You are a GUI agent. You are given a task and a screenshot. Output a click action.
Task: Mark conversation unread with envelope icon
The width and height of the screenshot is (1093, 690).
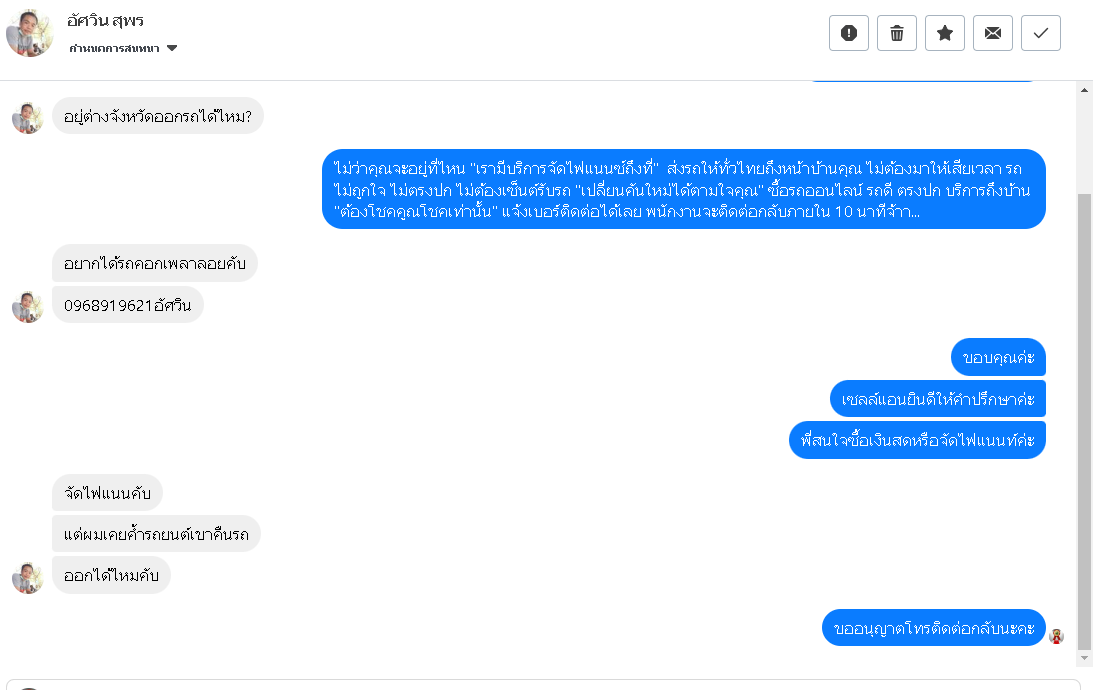pos(993,33)
